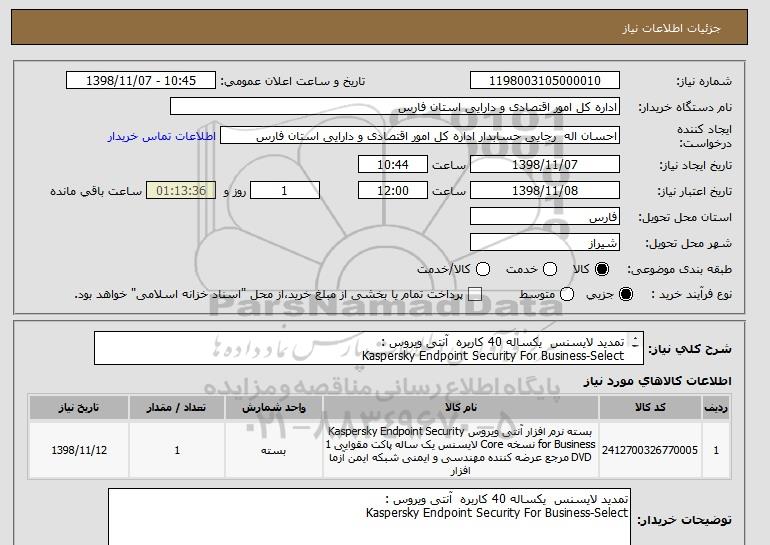Click the row number cell under ردیف
770x545 pixels.
716,450
